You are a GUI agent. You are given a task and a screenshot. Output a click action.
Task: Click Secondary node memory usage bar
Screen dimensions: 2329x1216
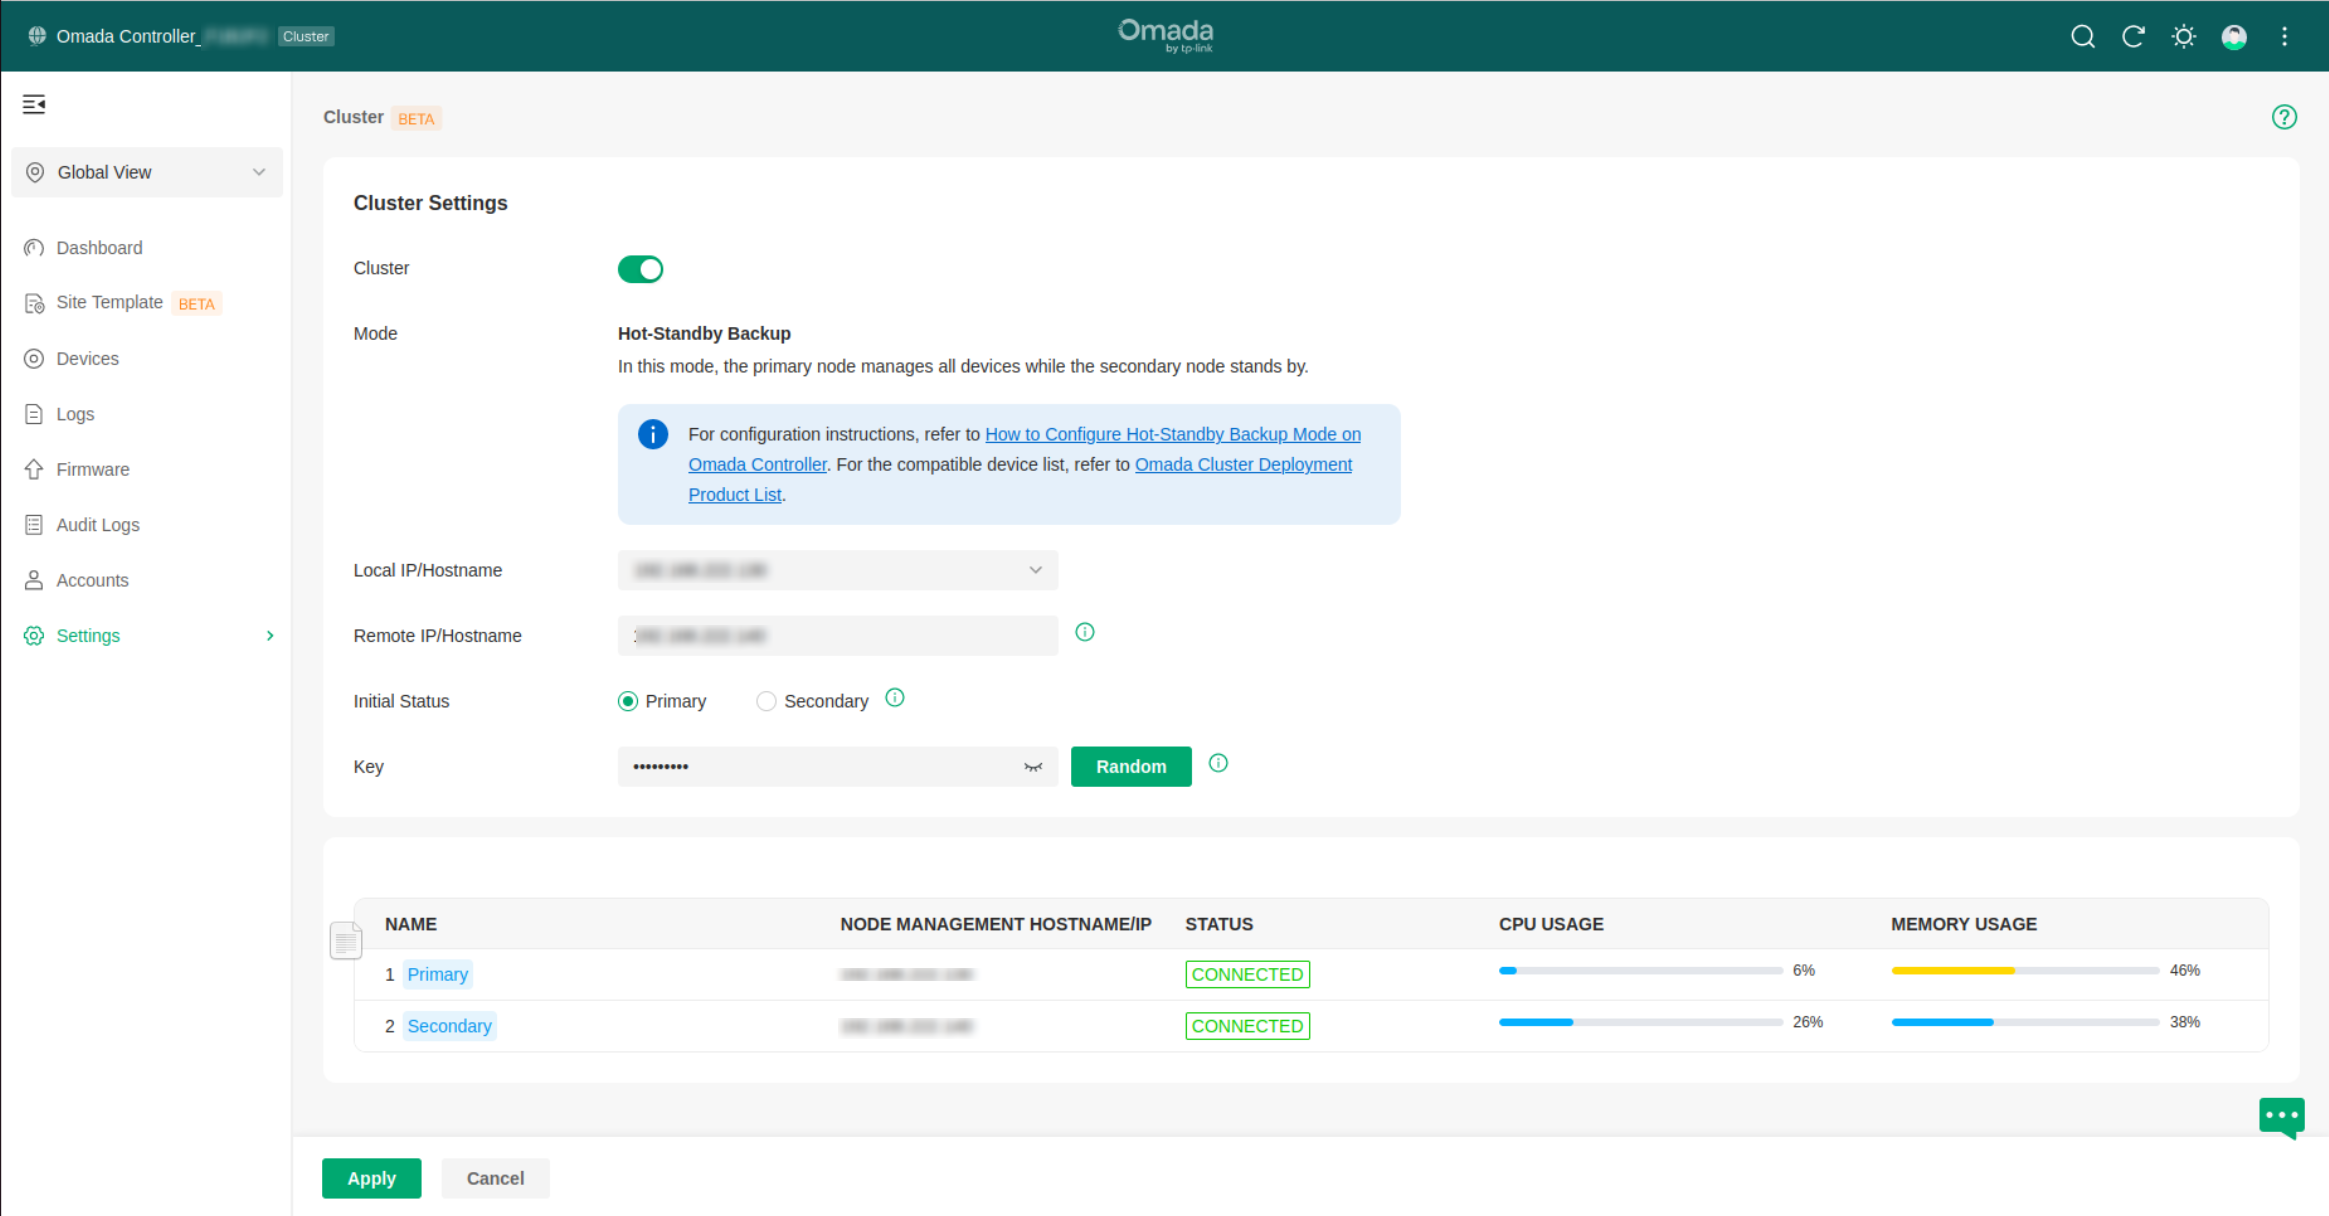pos(2025,1023)
